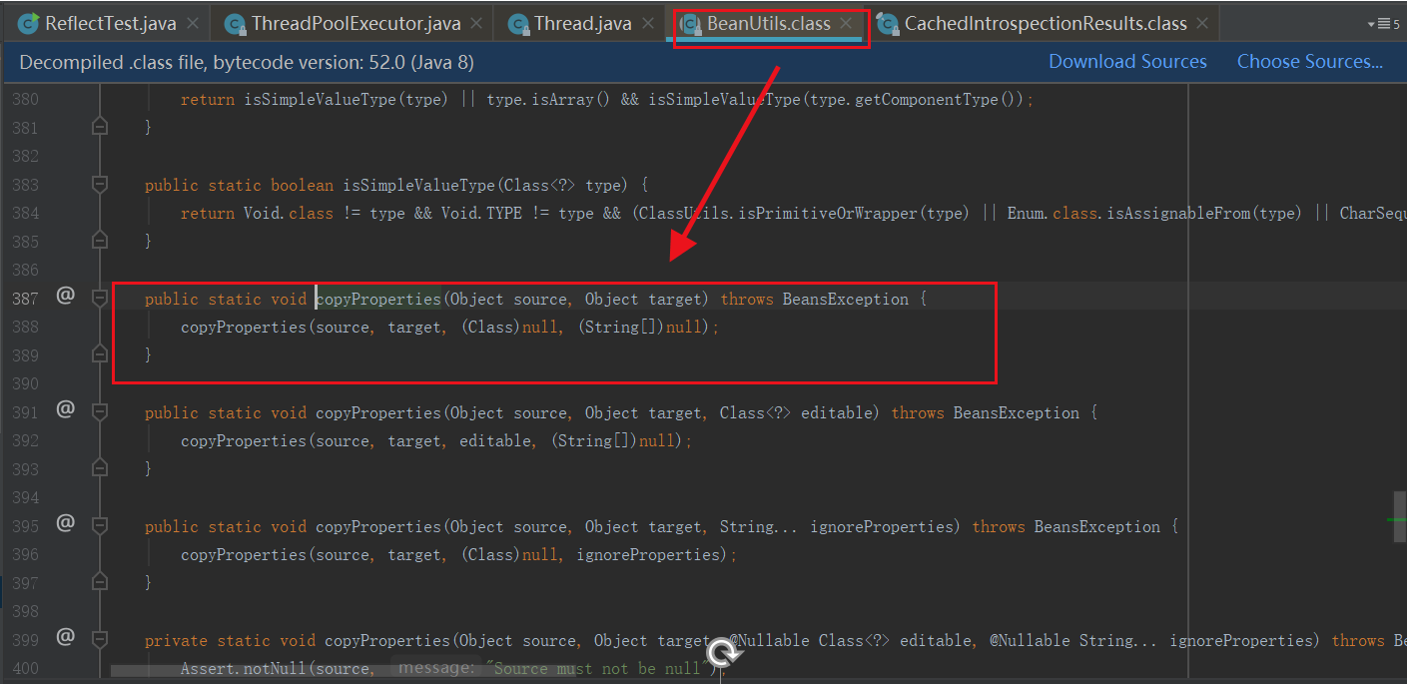Click the ThreadPoolExecutor.java class icon

pyautogui.click(x=234, y=23)
